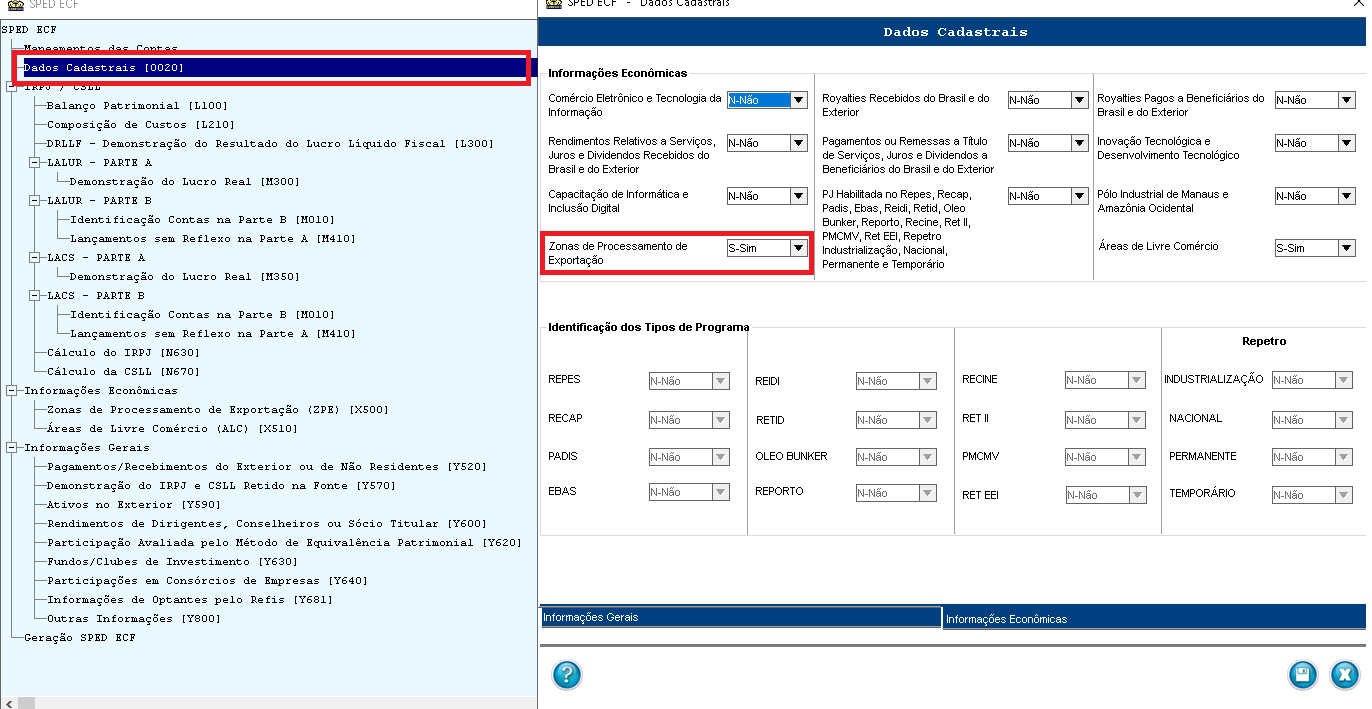Open Optantes pelo Refis [Y681]
1372x709 pixels.
(x=189, y=600)
